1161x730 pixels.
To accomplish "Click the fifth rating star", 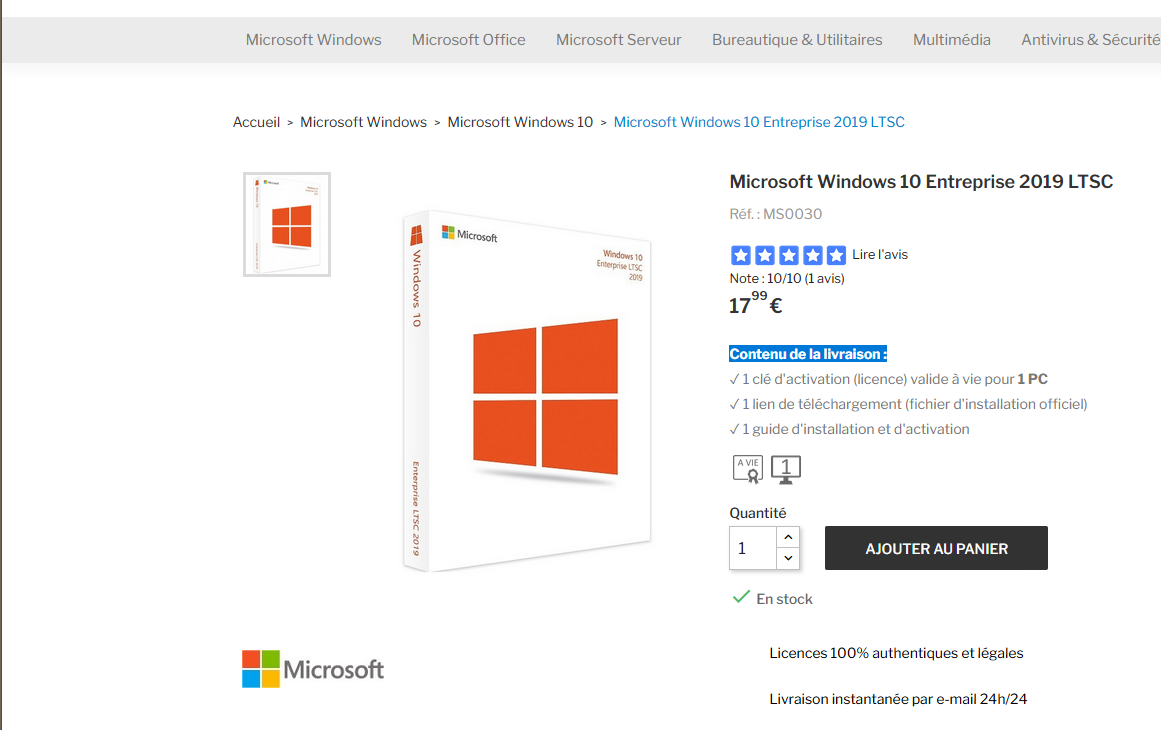I will 837,255.
